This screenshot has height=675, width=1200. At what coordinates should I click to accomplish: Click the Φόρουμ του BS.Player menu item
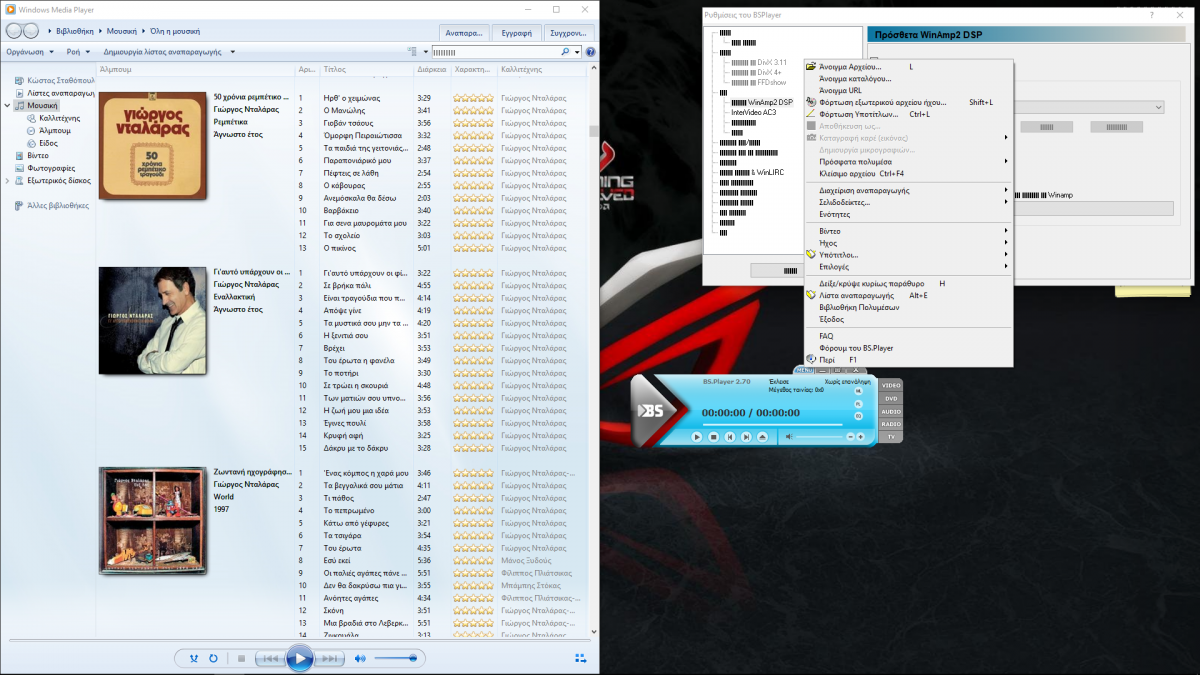tap(910, 348)
